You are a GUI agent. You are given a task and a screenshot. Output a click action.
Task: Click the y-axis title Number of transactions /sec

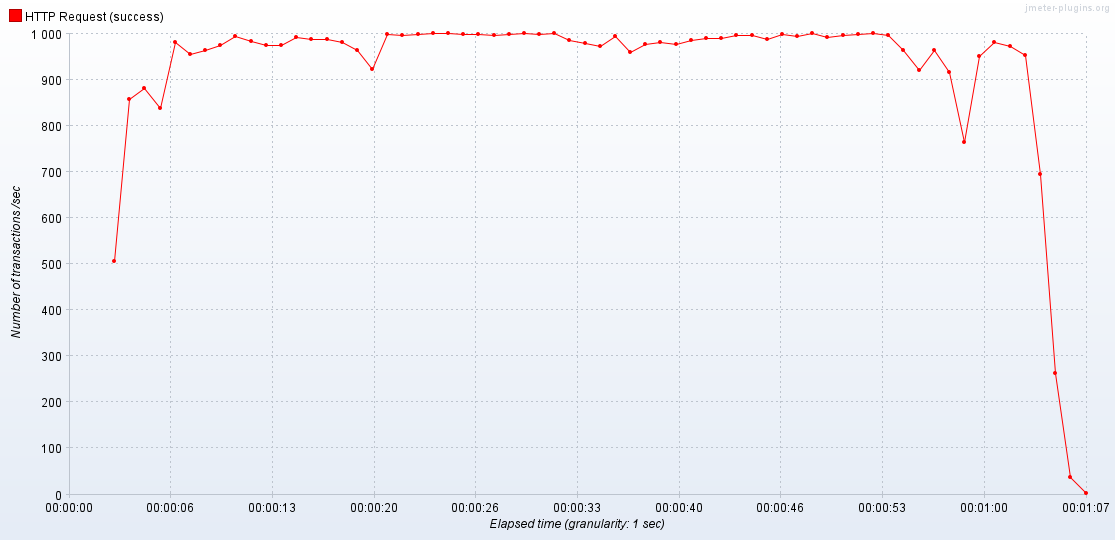pyautogui.click(x=16, y=262)
